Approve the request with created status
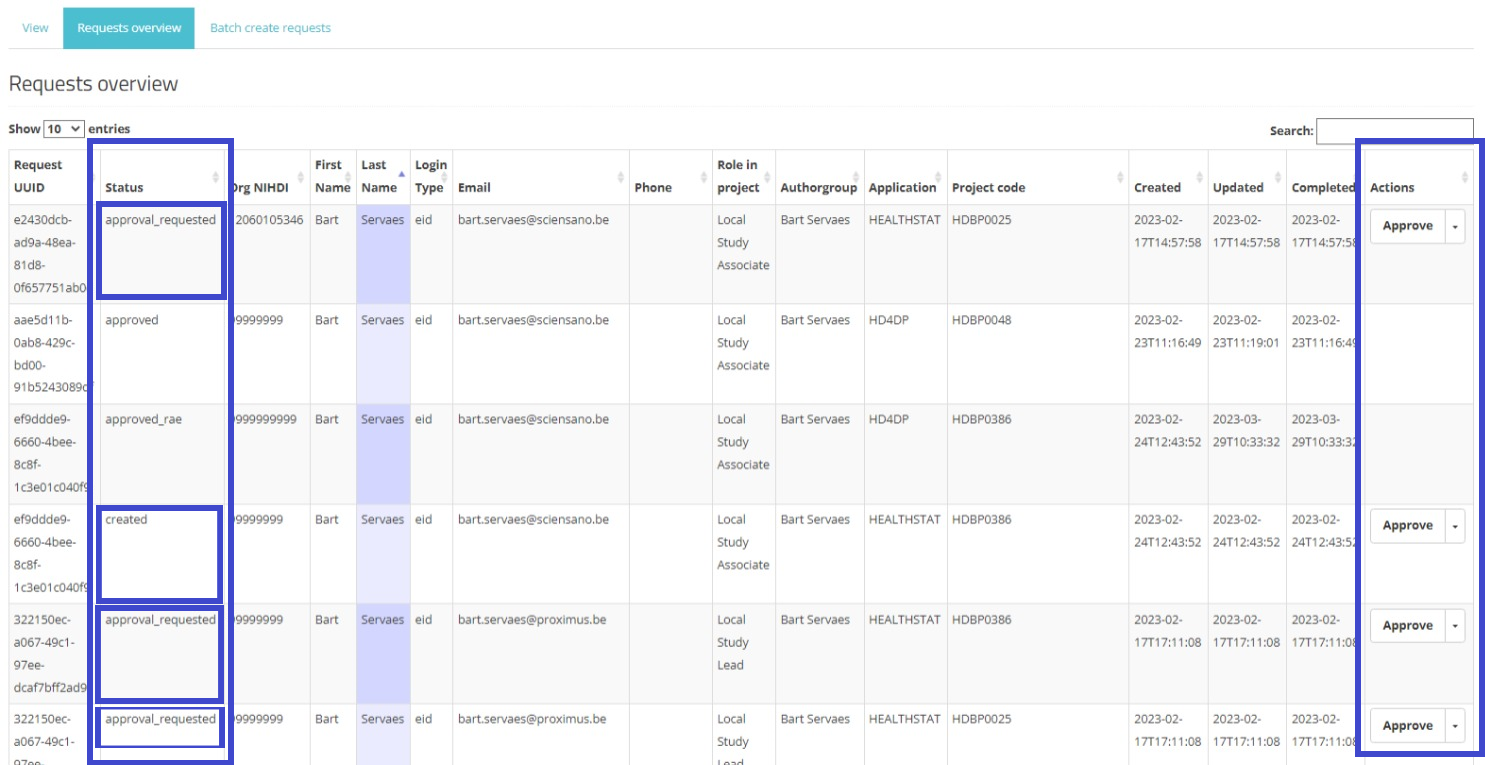This screenshot has width=1491, height=765. click(x=1407, y=526)
